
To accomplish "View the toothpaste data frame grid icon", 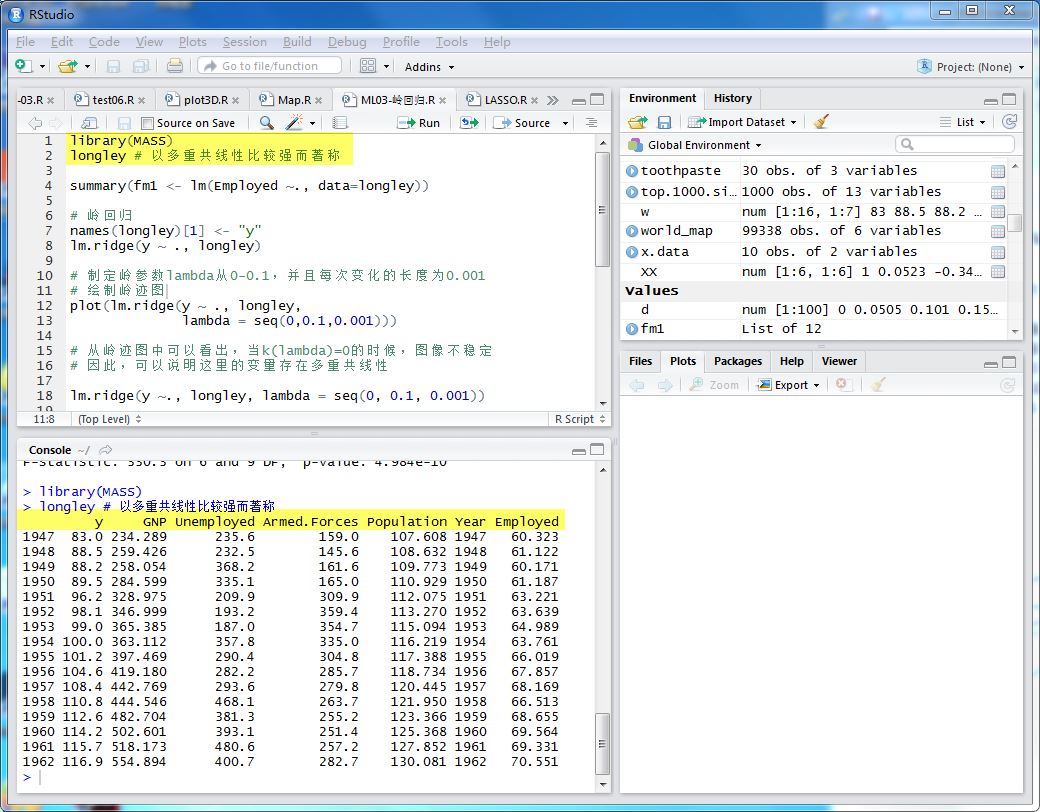I will tap(997, 171).
